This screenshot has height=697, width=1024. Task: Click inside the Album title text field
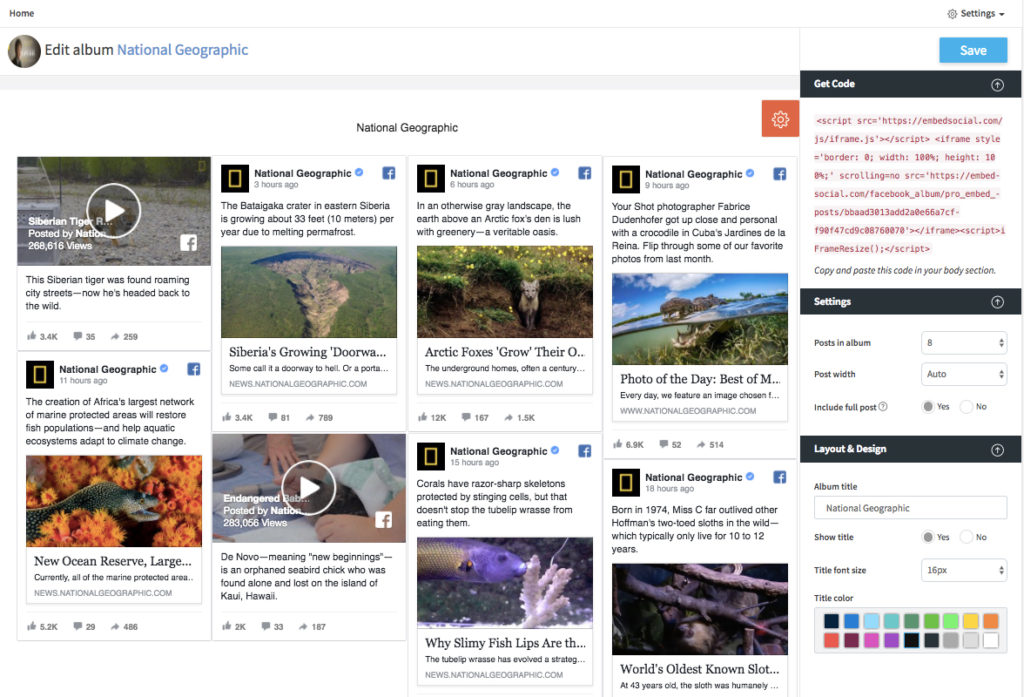point(909,507)
